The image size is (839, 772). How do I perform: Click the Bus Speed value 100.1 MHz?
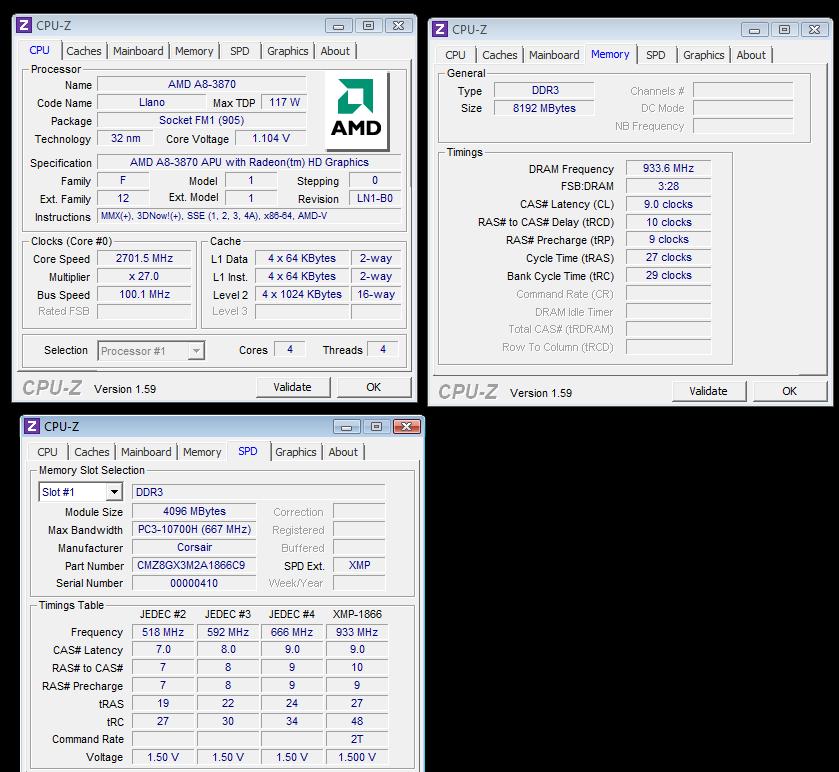[x=144, y=294]
